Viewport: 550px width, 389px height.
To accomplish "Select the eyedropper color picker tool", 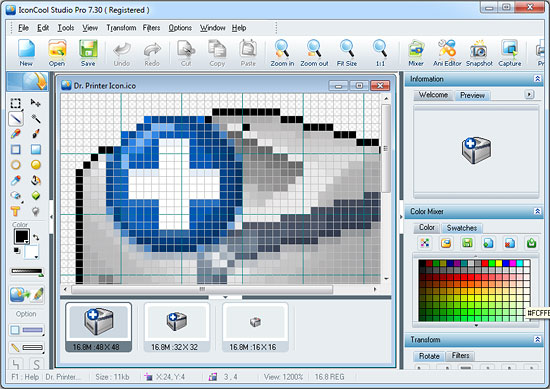I will point(15,180).
